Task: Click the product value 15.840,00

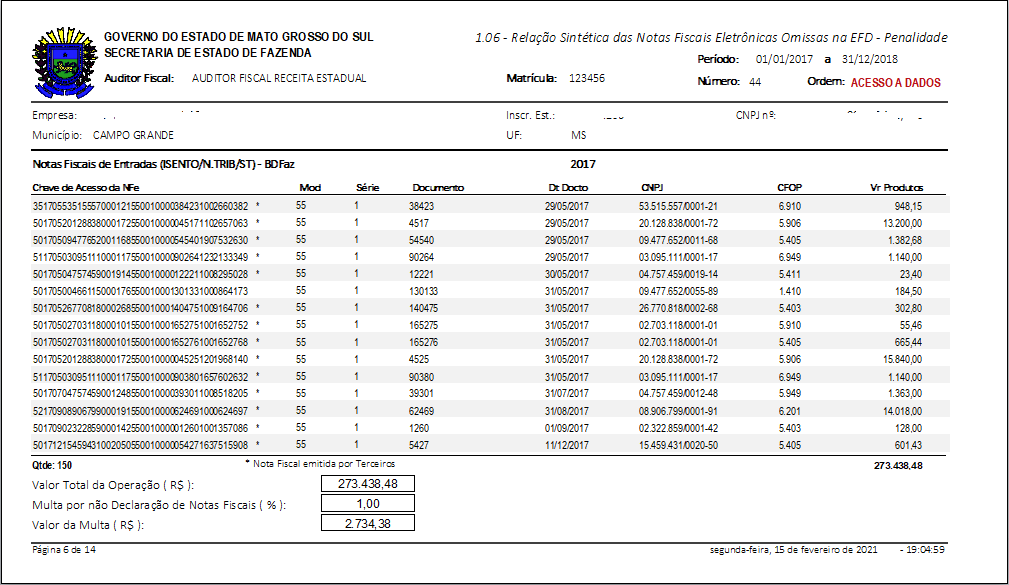Action: click(x=900, y=358)
